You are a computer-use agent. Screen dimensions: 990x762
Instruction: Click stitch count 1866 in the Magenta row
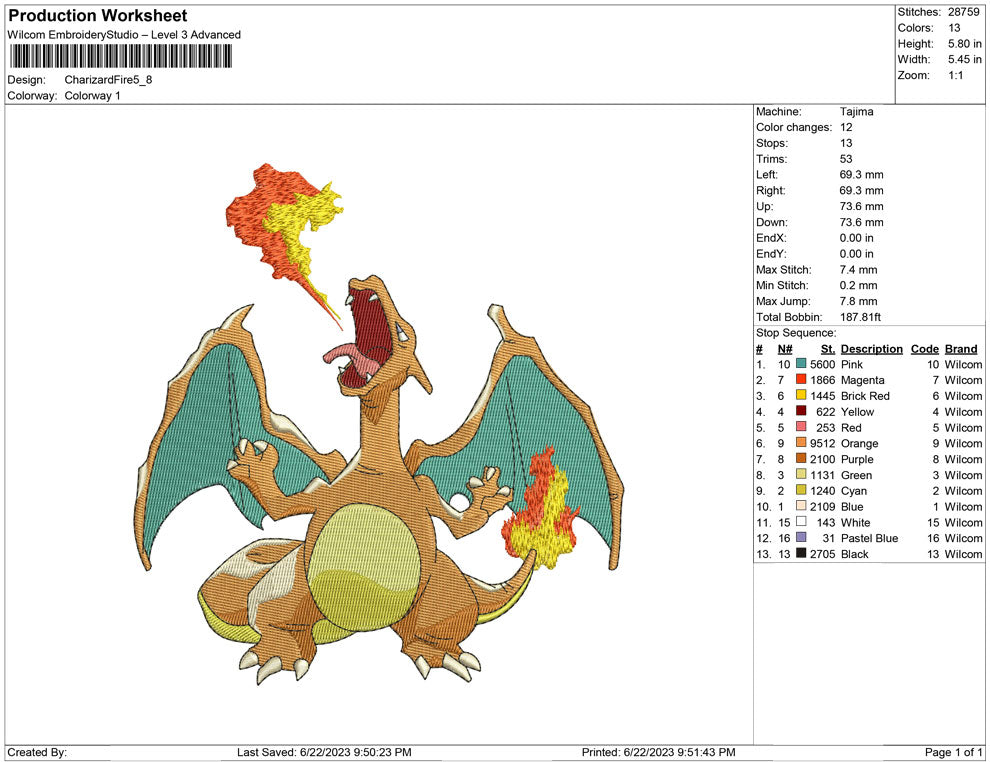coord(823,379)
